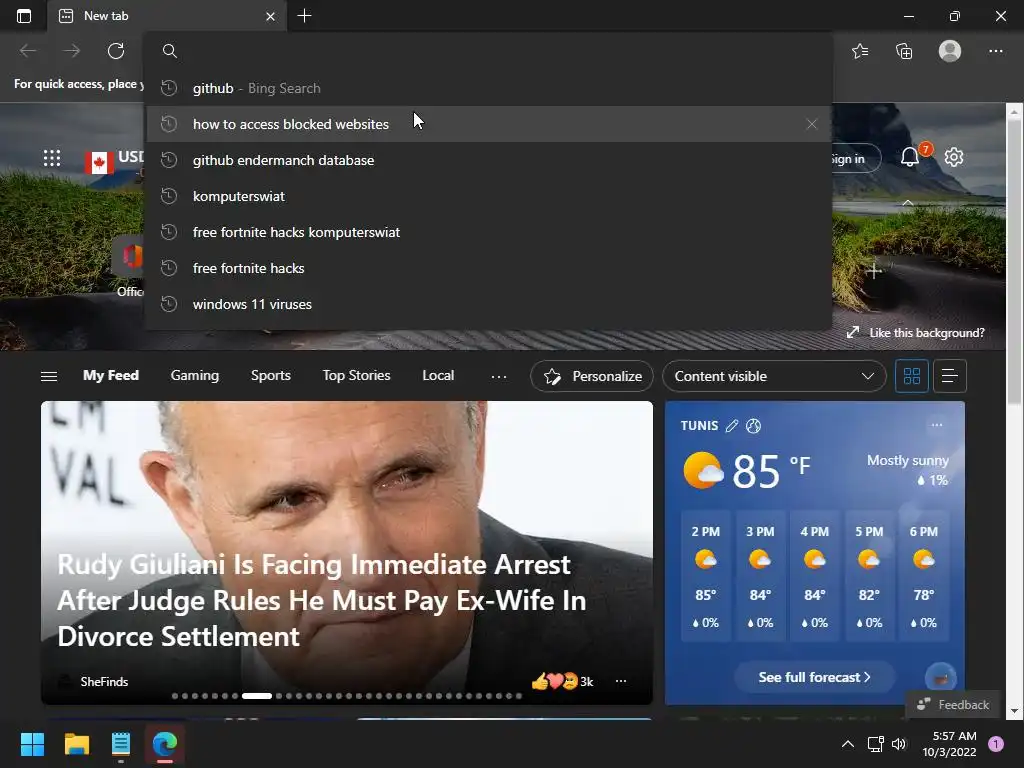Click the Canadian flag currency icon
1024x768 pixels.
99,162
